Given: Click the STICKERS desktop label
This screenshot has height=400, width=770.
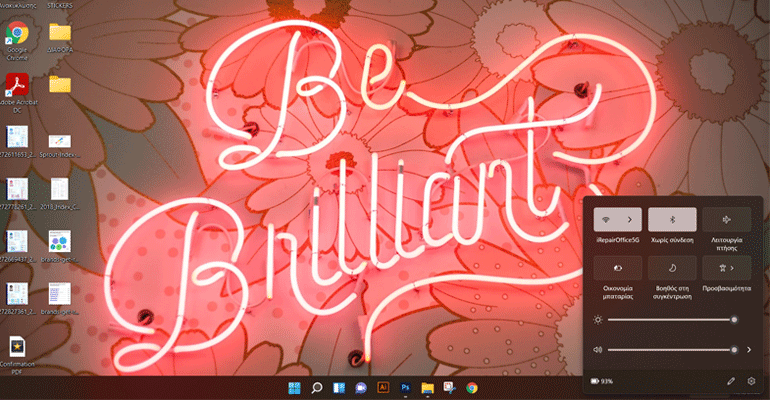Looking at the screenshot, I should click(x=60, y=5).
